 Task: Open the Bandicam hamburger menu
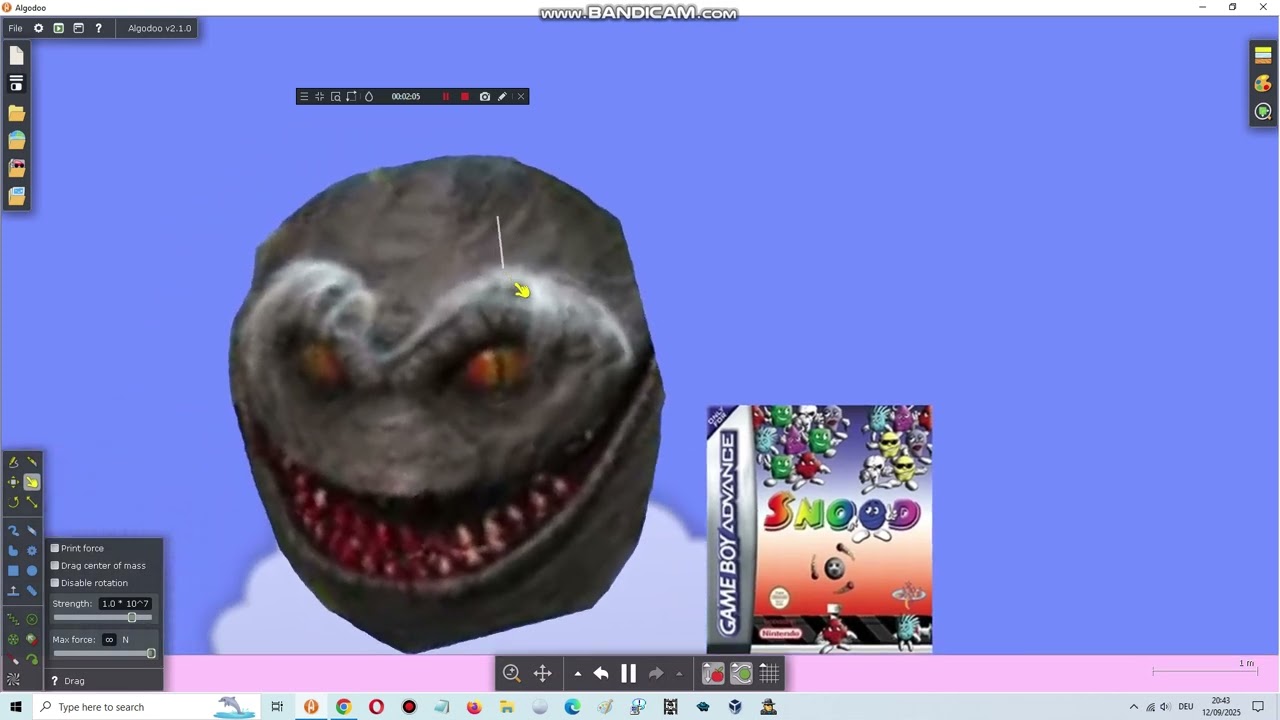[x=304, y=96]
